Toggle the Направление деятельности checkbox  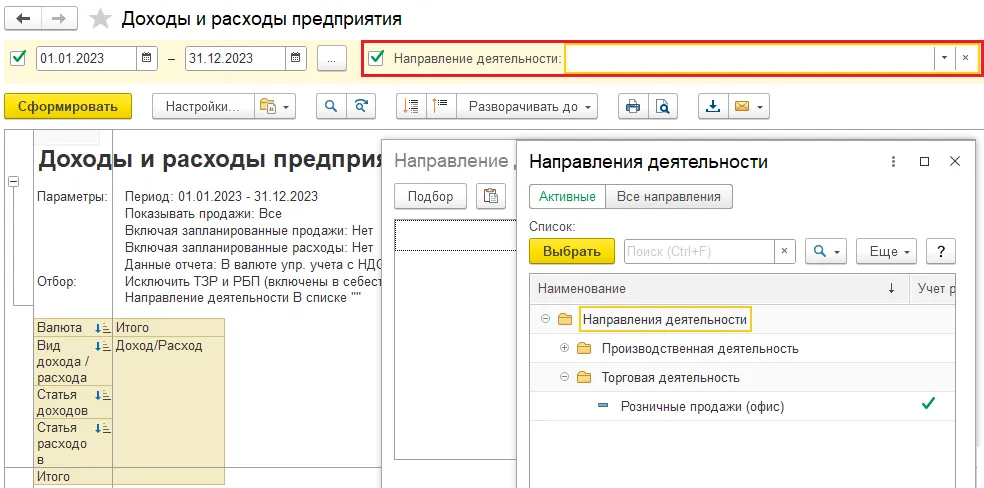coord(376,58)
